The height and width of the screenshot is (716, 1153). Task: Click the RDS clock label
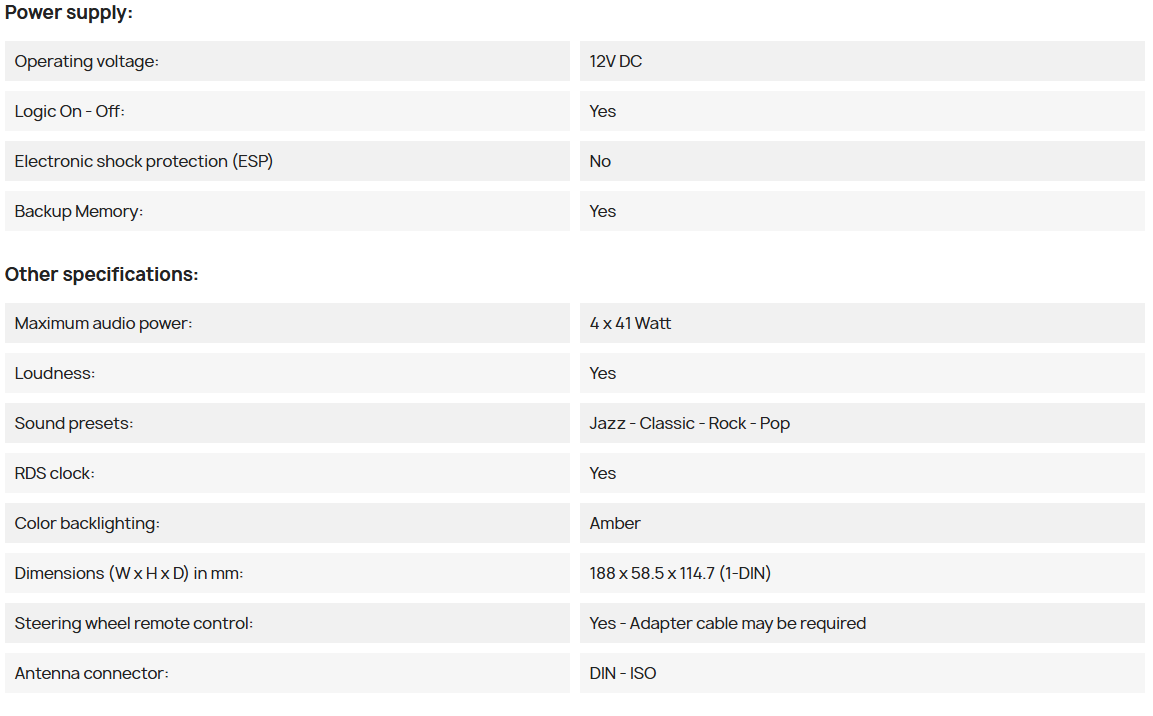(55, 473)
